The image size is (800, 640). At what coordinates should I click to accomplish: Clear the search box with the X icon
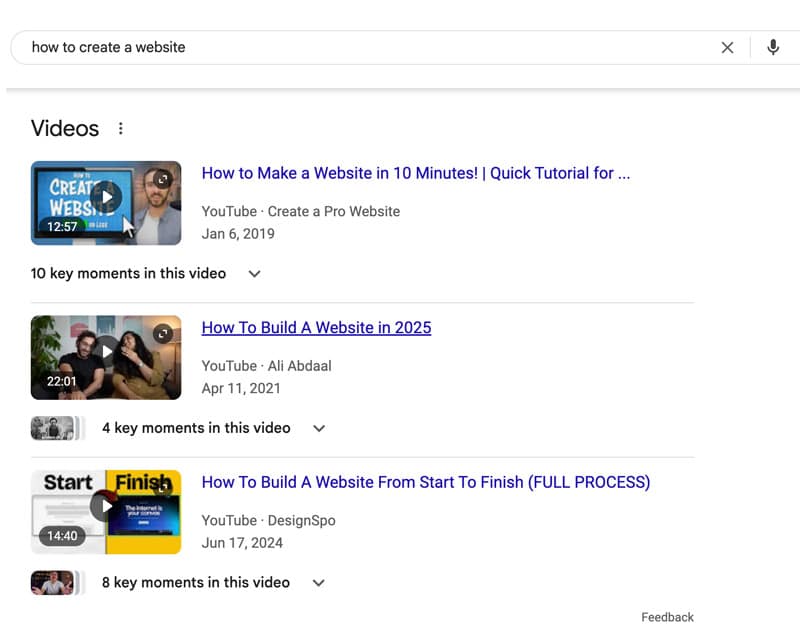727,47
